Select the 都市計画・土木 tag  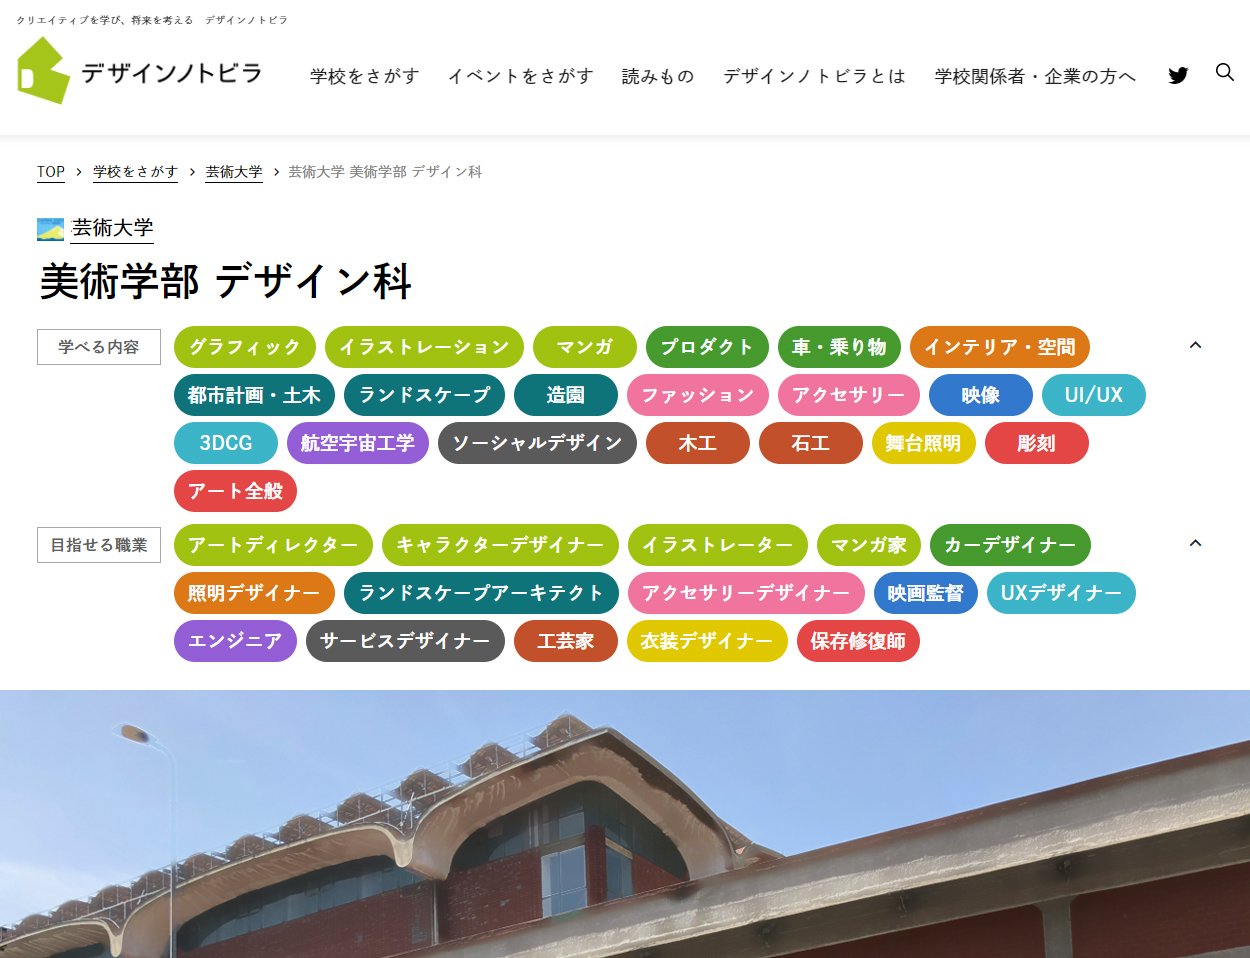(254, 395)
